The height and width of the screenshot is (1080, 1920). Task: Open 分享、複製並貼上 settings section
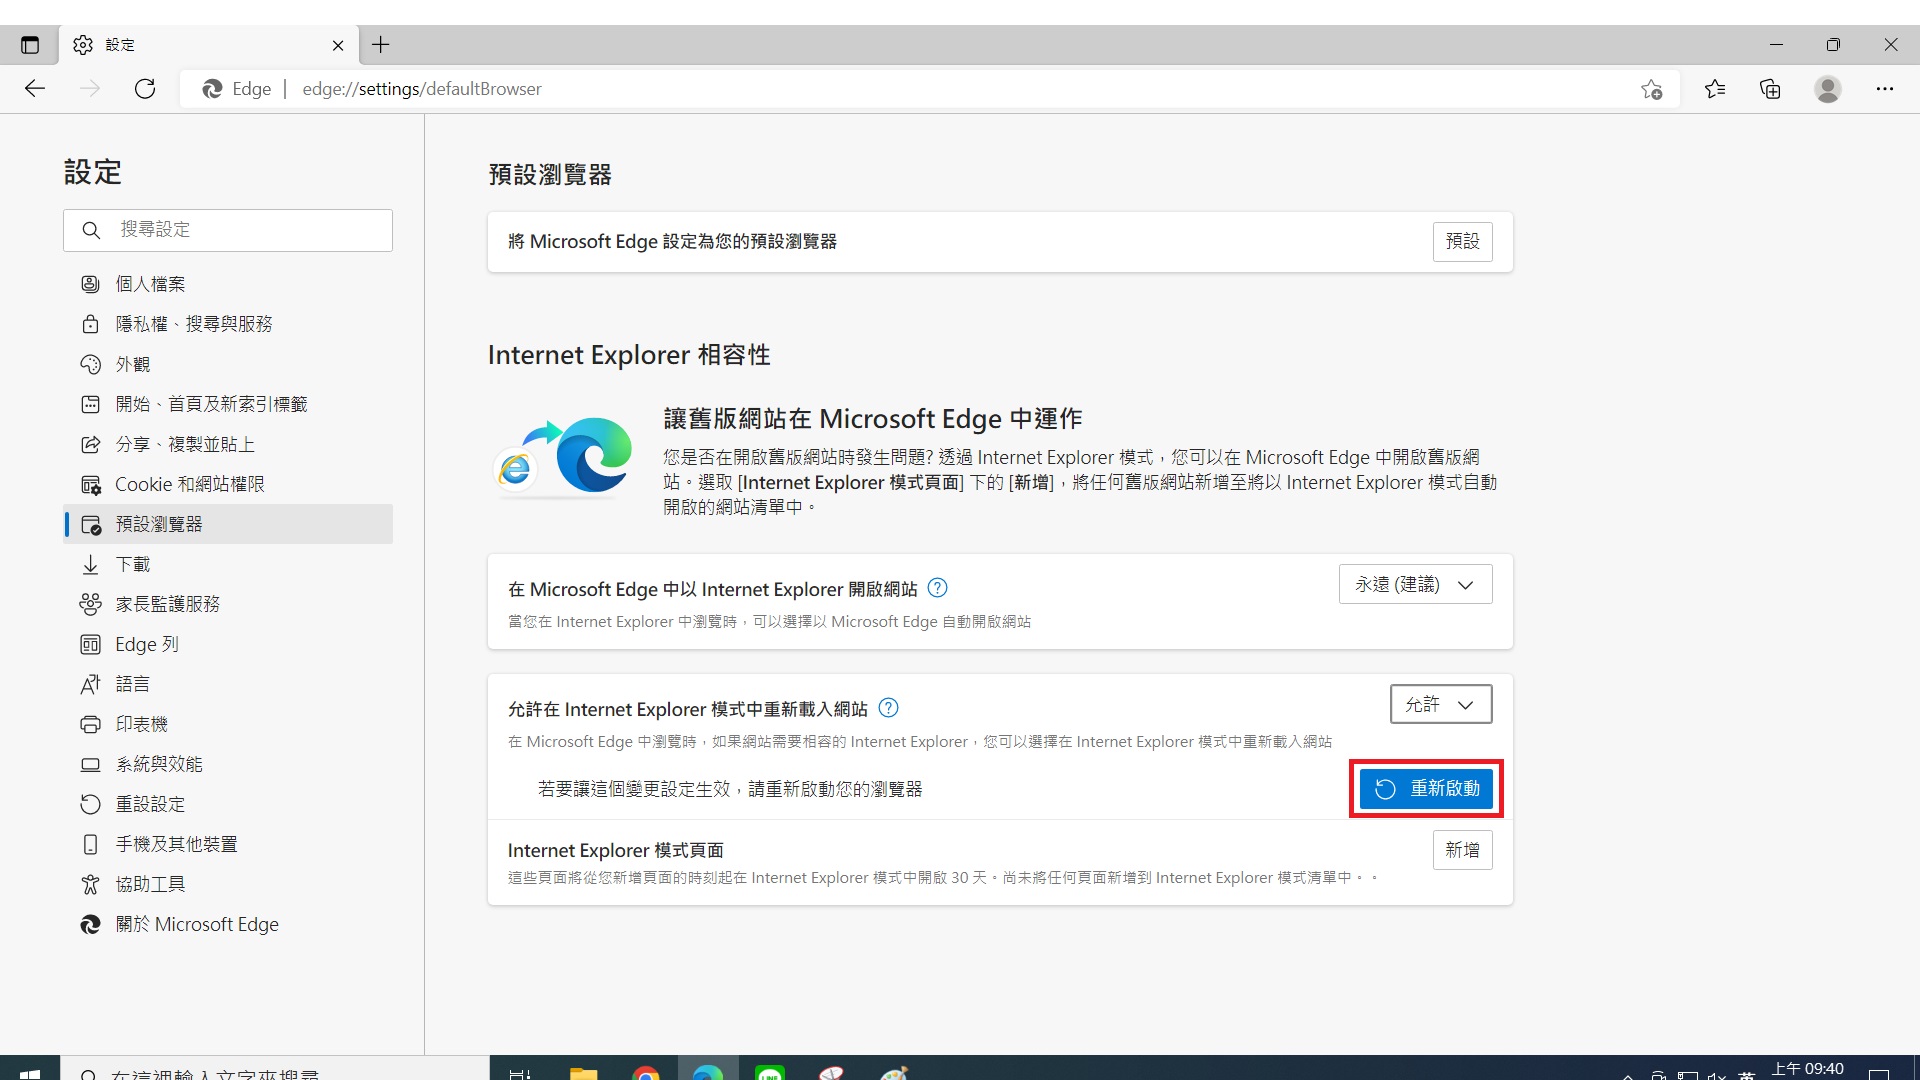click(x=228, y=444)
